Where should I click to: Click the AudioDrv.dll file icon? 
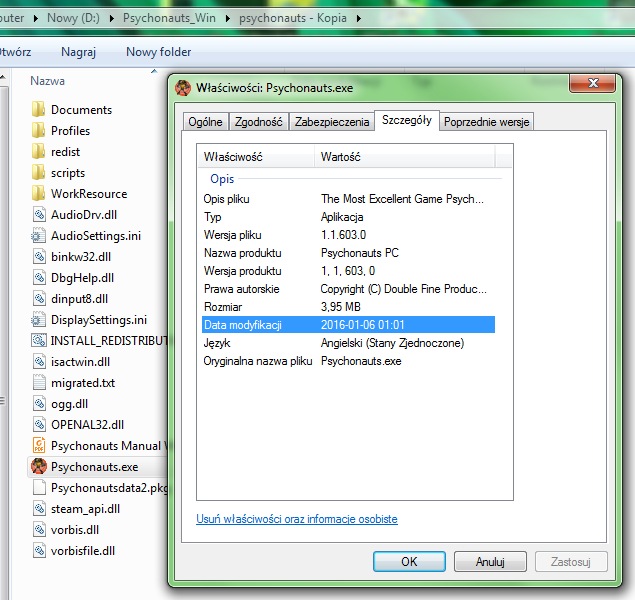click(39, 215)
